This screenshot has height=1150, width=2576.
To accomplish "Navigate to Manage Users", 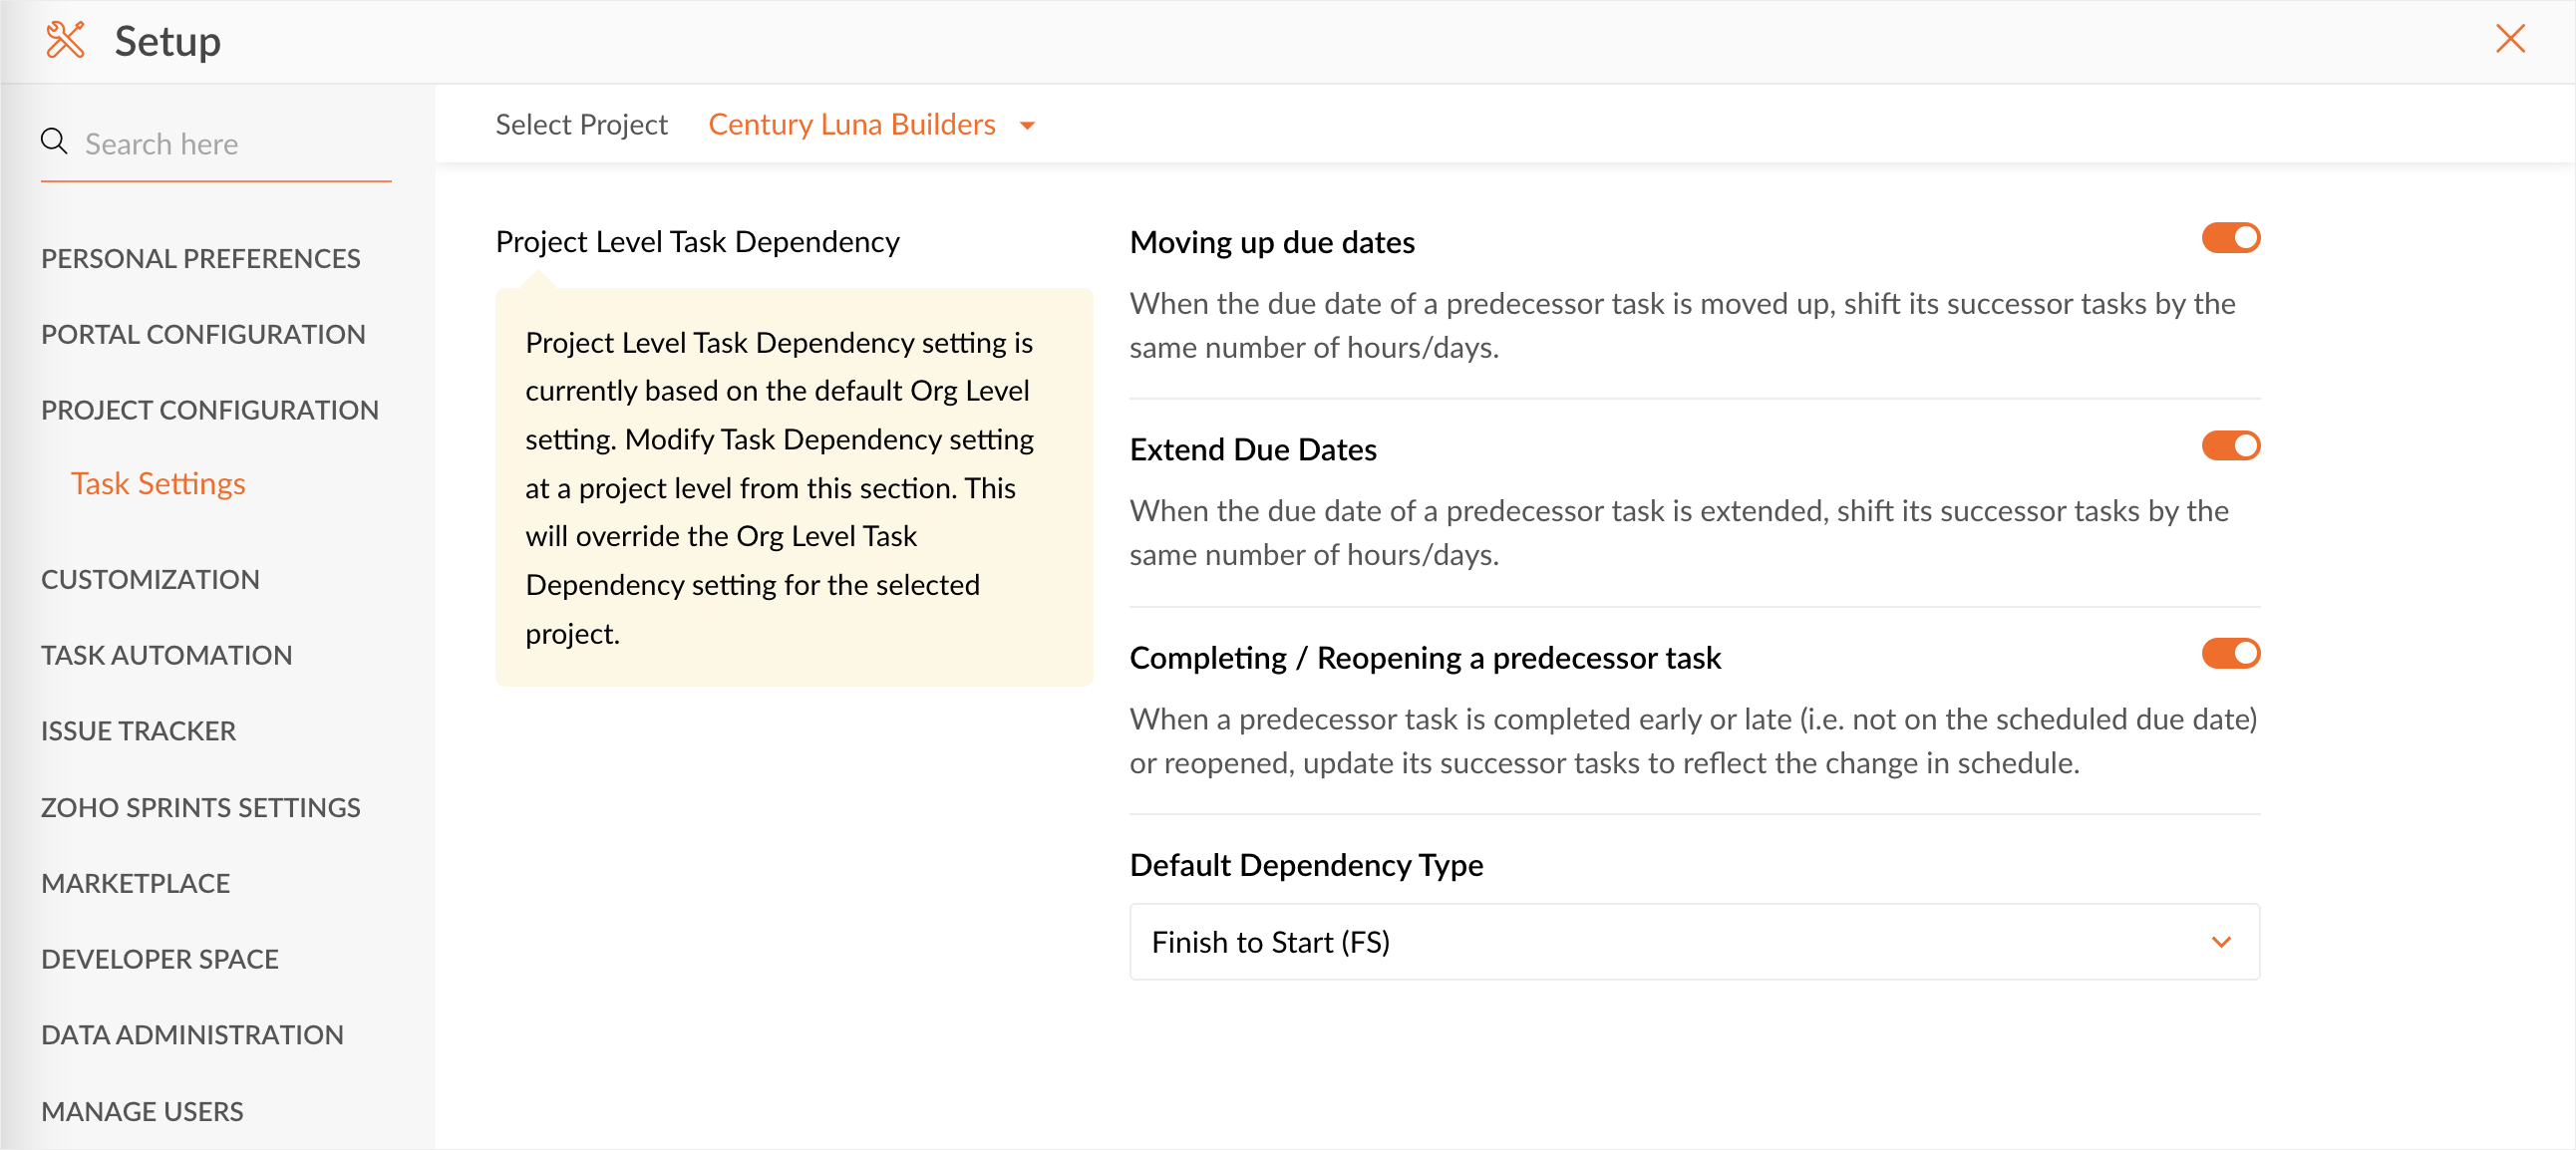I will [142, 1111].
